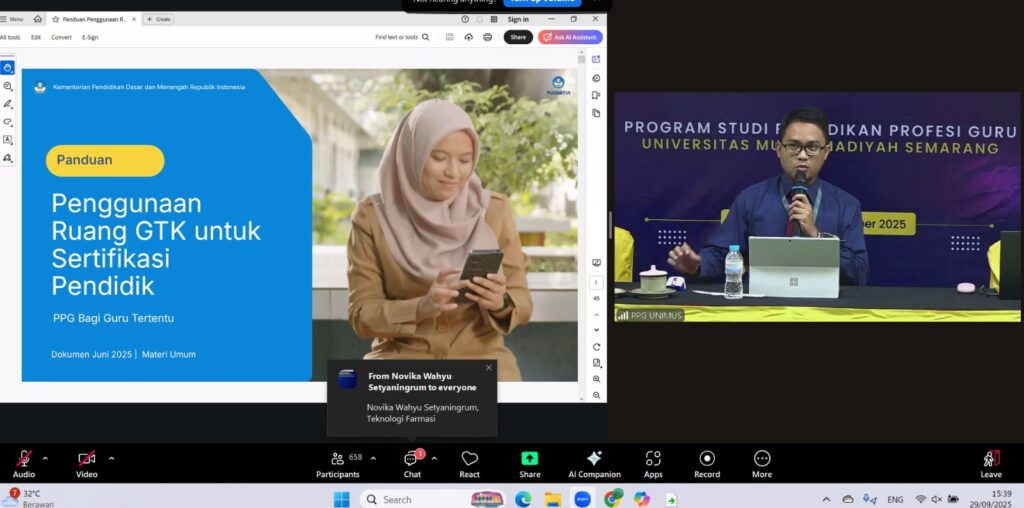This screenshot has height=508, width=1024.
Task: Start video with the Video button
Action: point(86,459)
